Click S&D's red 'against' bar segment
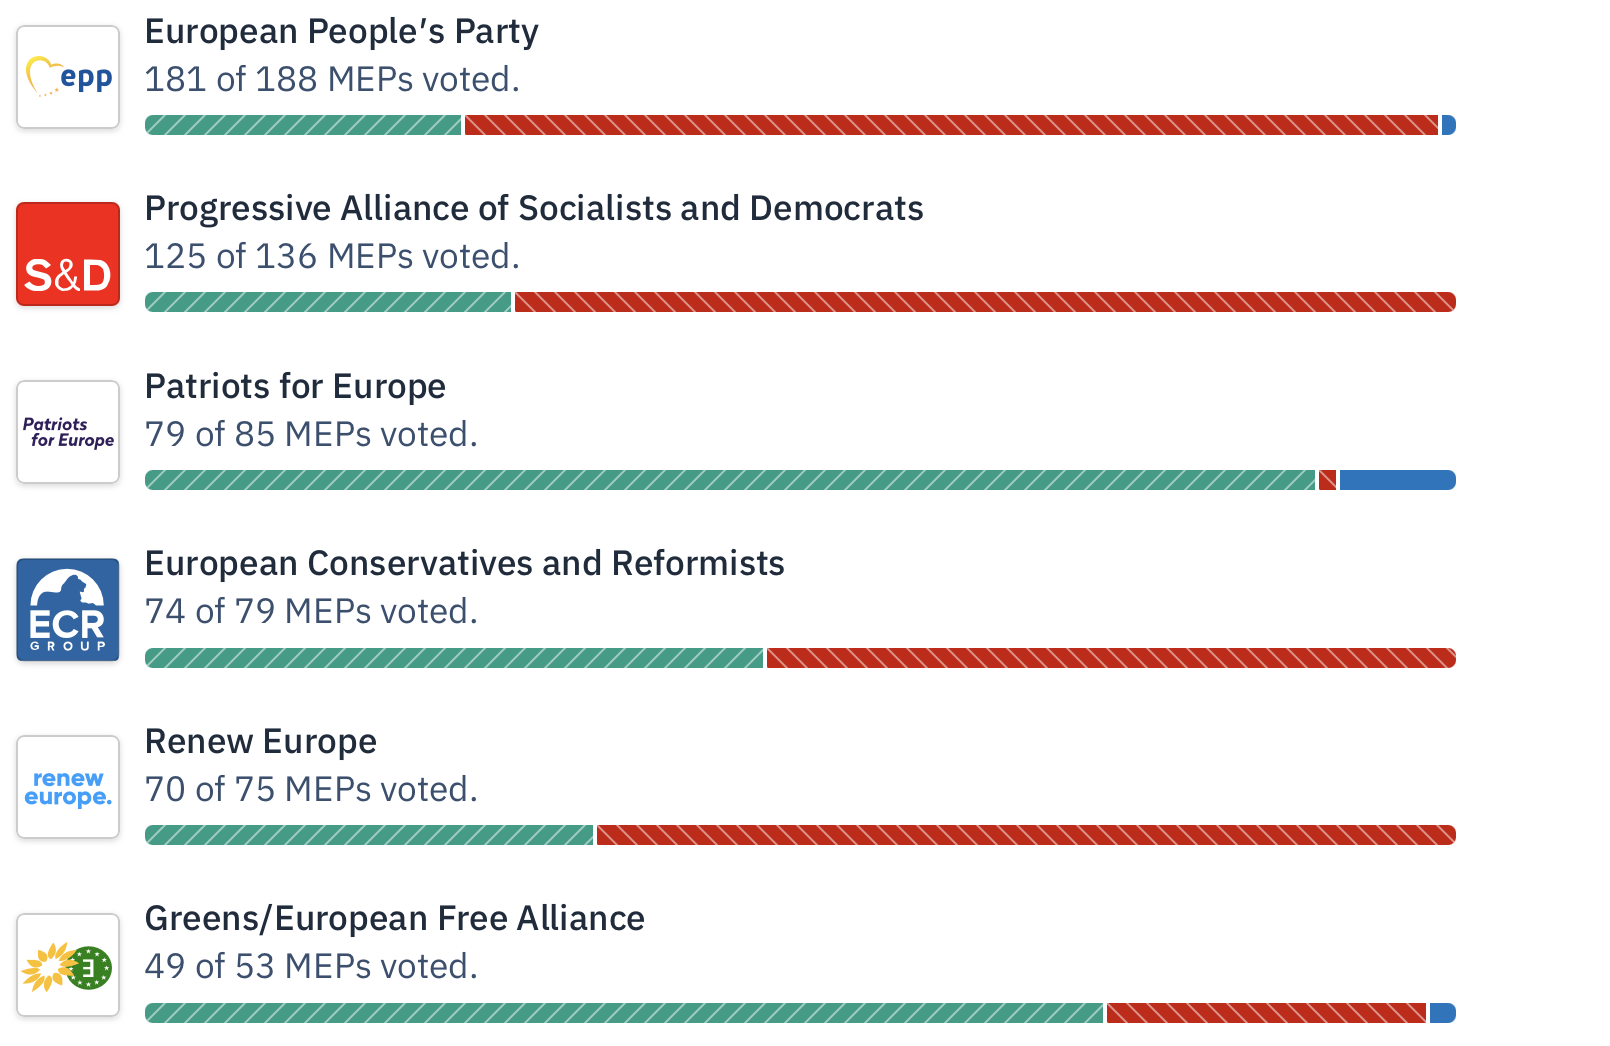Image resolution: width=1610 pixels, height=1046 pixels. click(x=984, y=302)
